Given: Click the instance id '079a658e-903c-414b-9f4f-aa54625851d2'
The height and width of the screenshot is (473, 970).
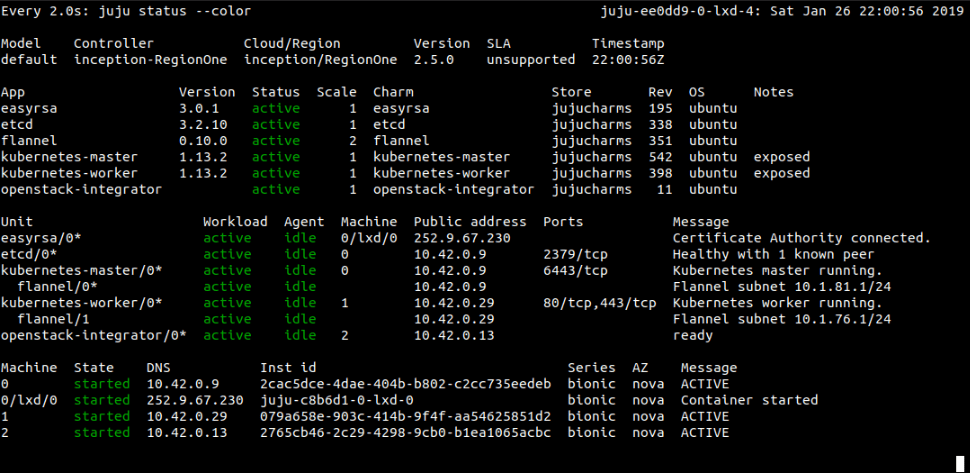Looking at the screenshot, I should click(406, 416).
